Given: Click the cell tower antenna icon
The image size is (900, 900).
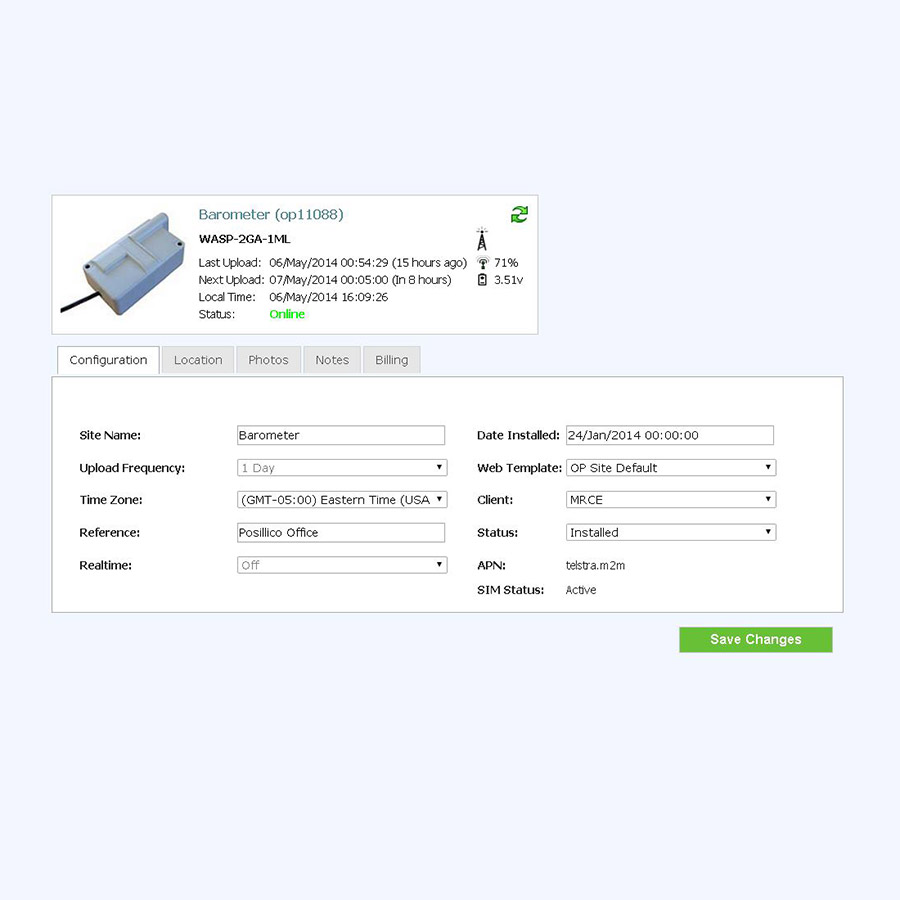Looking at the screenshot, I should [482, 239].
